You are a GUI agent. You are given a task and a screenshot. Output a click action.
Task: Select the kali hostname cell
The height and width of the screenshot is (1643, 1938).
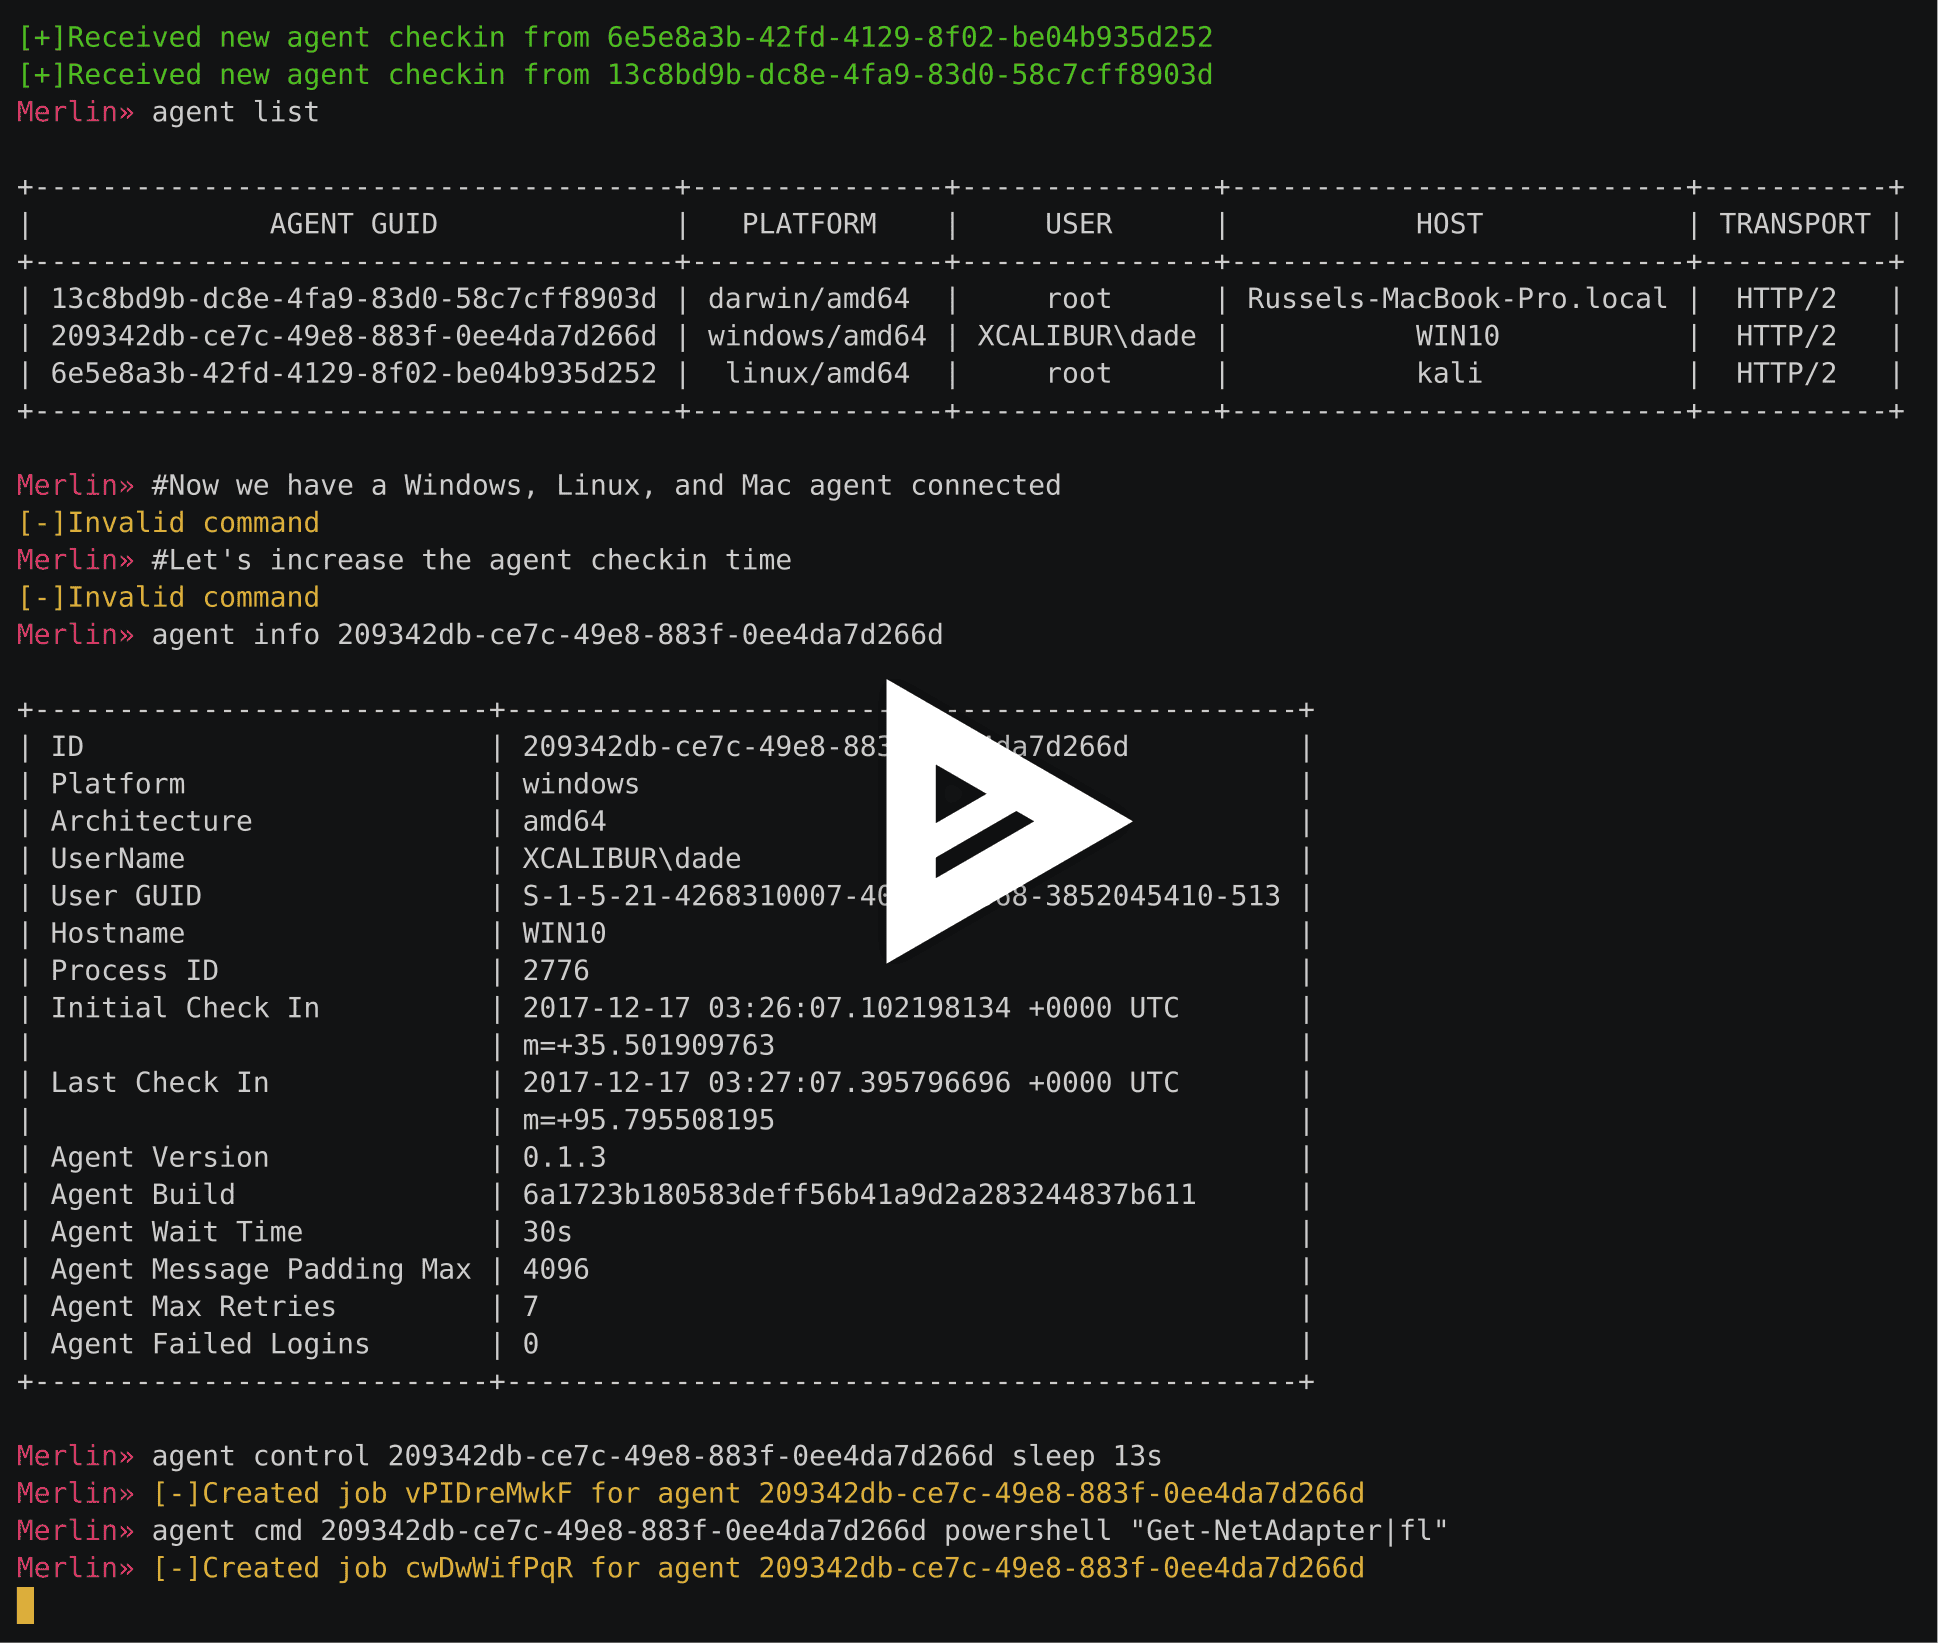[1448, 373]
